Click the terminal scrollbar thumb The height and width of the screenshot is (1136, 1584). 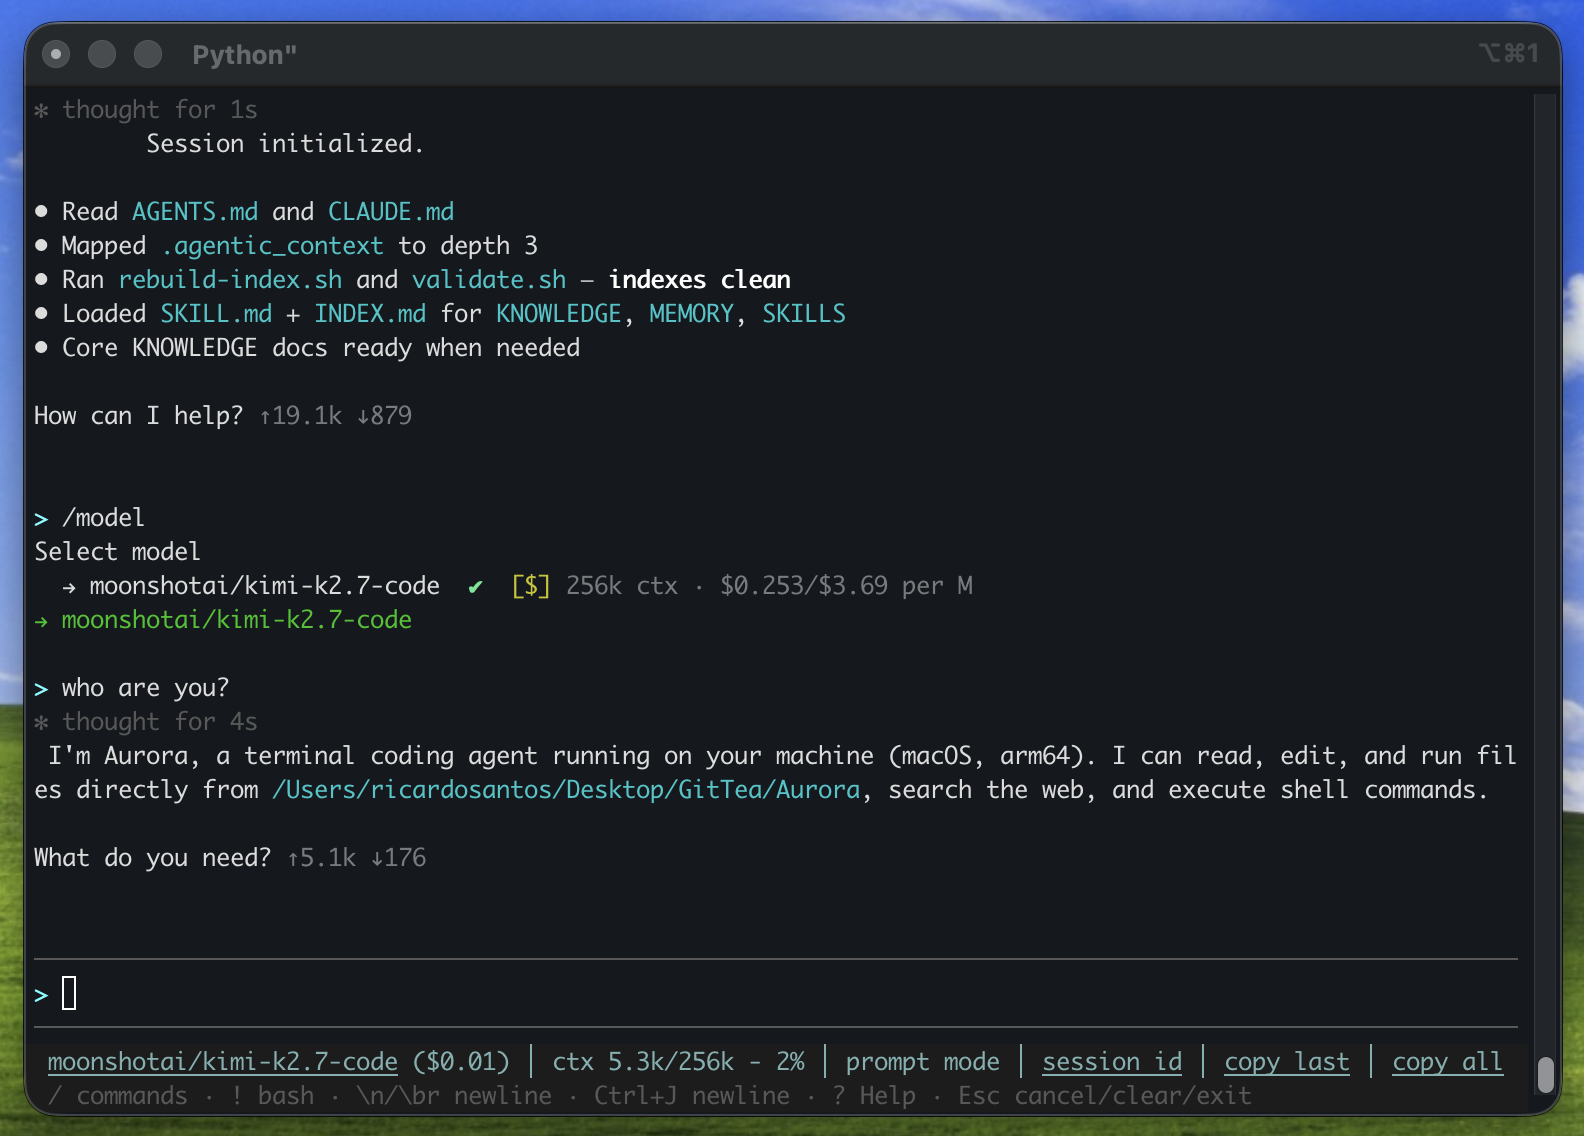(1546, 1075)
